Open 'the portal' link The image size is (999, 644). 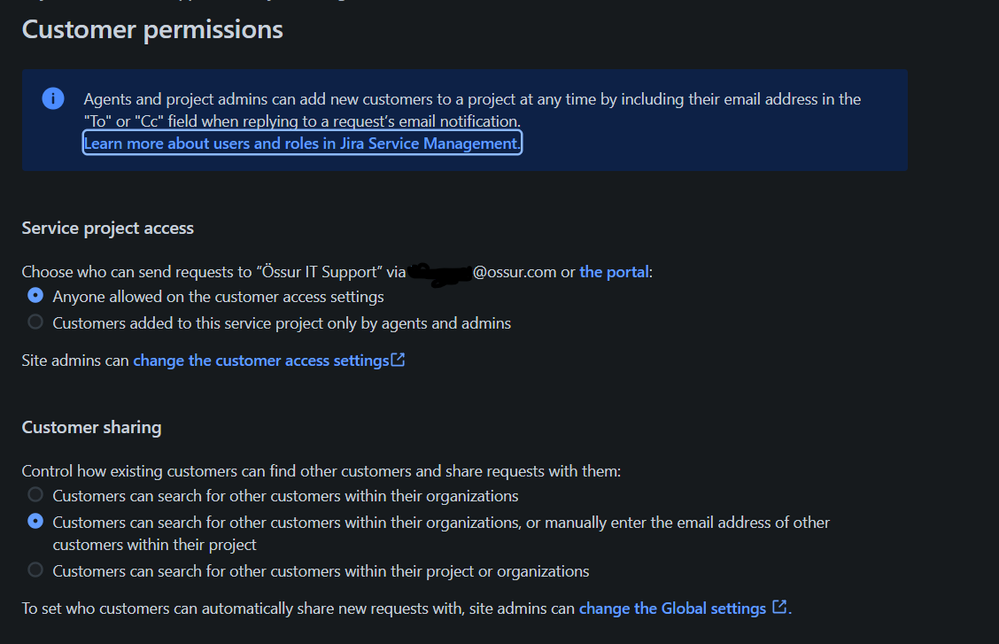[x=614, y=272]
